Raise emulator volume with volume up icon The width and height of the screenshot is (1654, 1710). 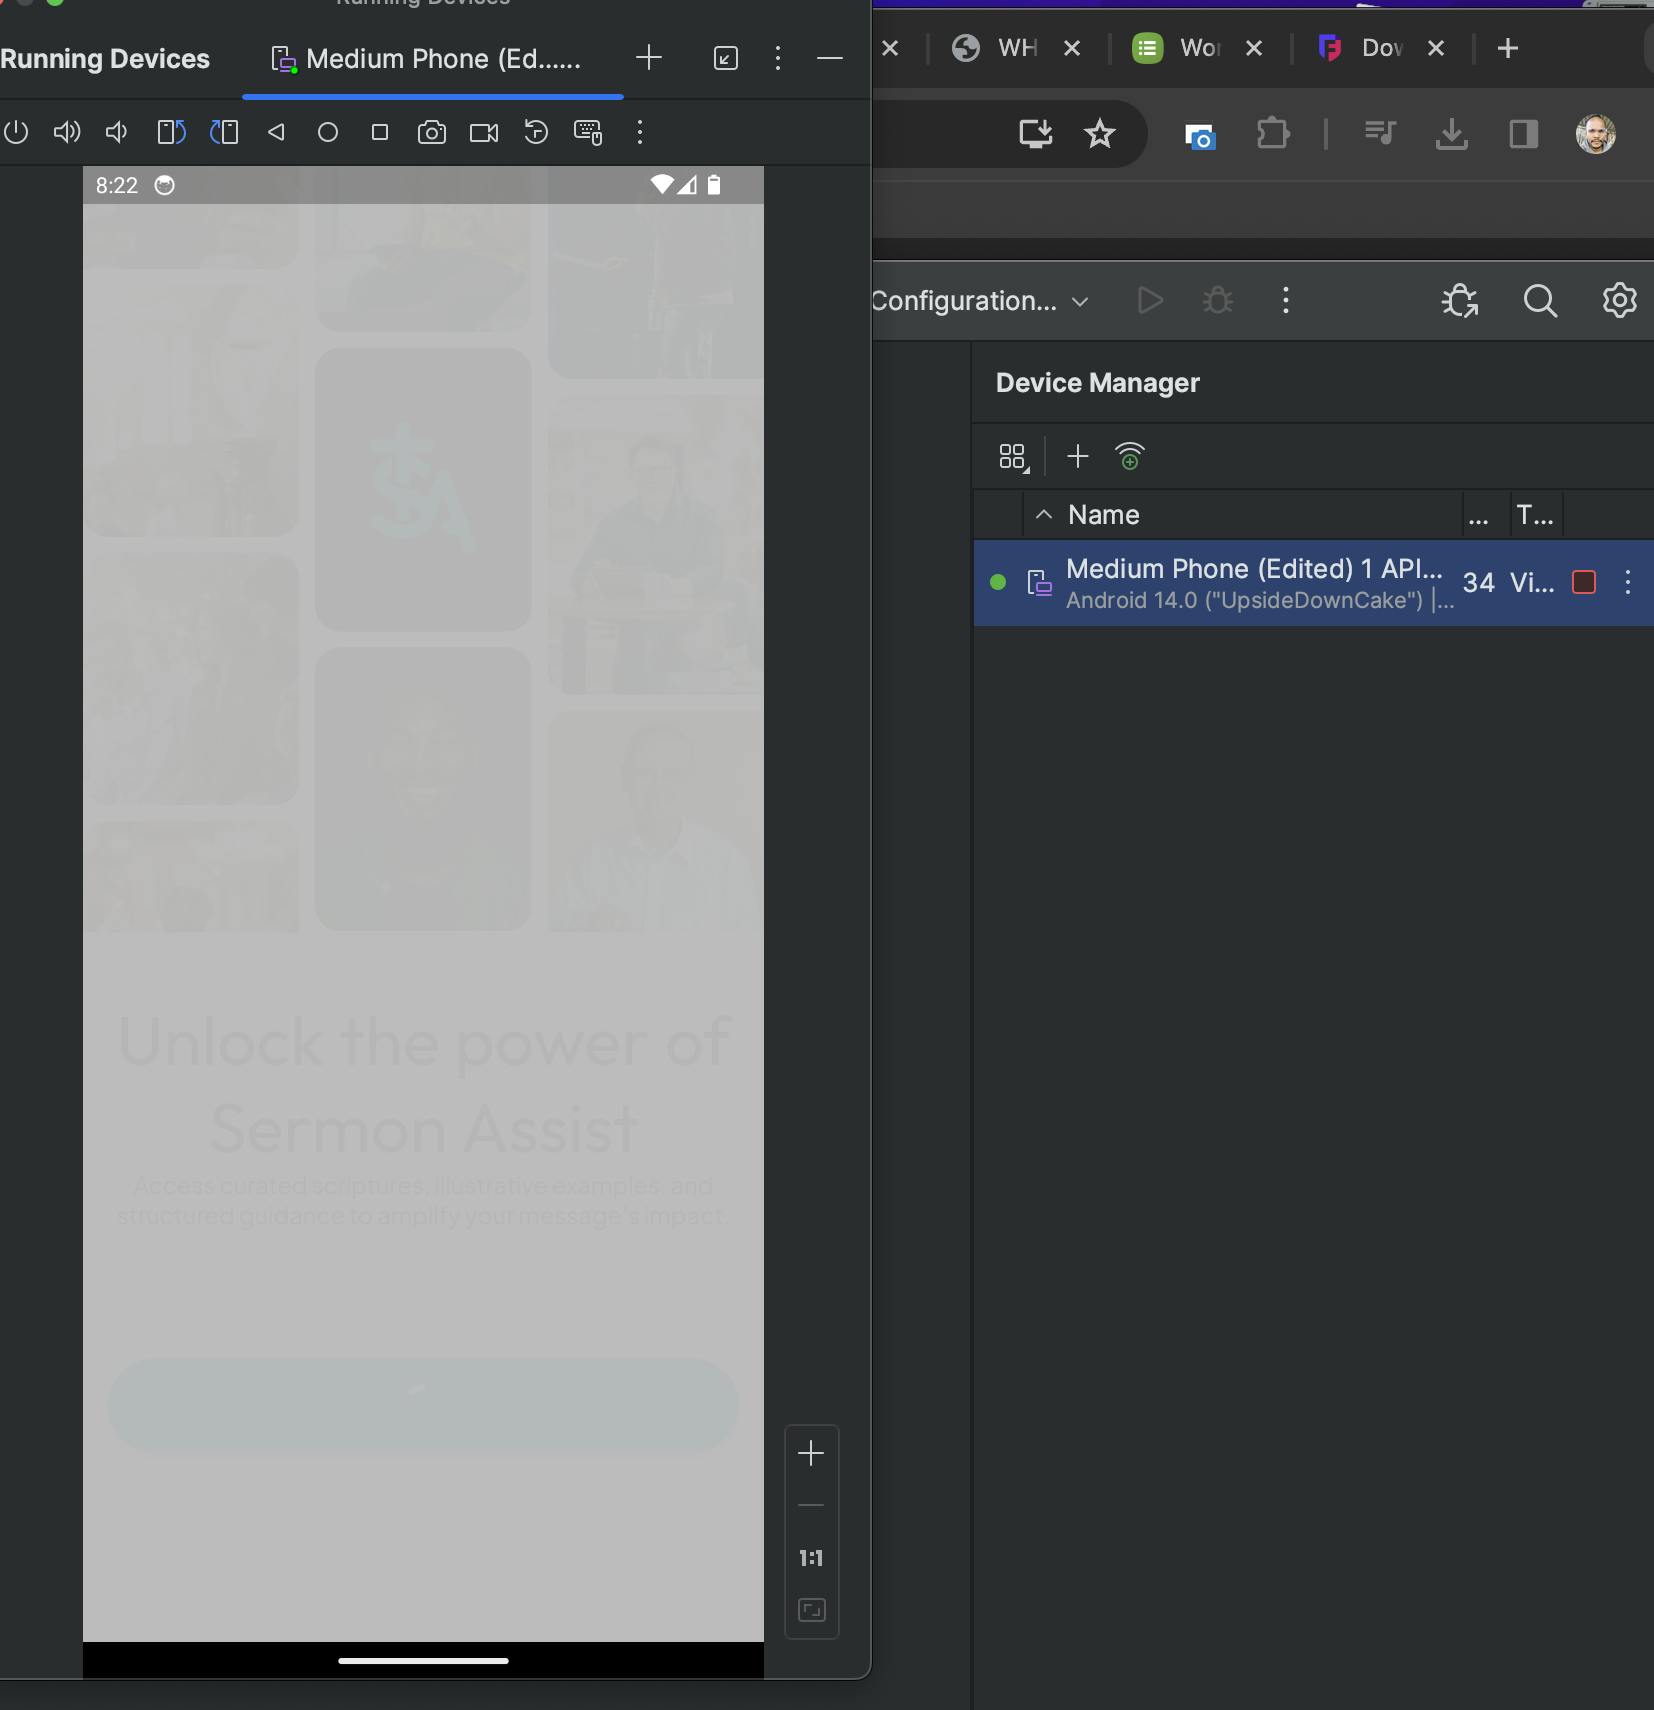(67, 132)
